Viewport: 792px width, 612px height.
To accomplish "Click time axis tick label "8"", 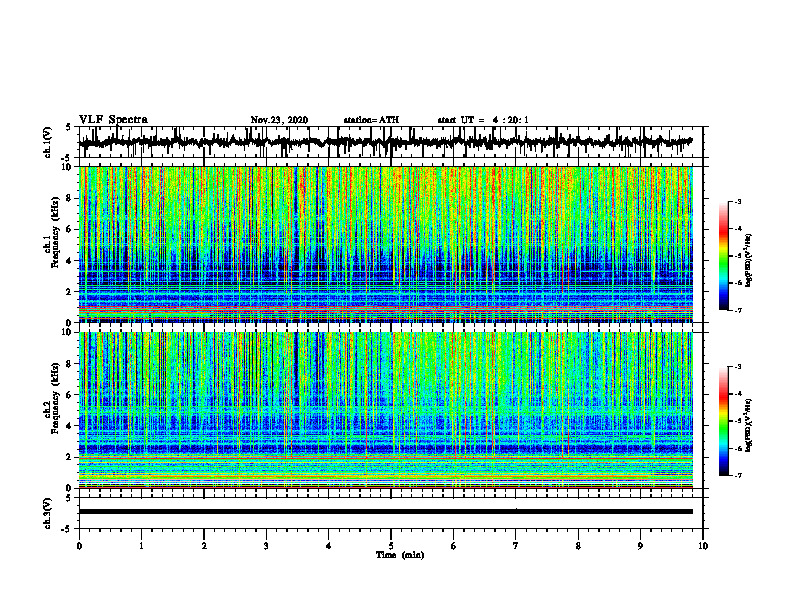I will click(x=578, y=546).
